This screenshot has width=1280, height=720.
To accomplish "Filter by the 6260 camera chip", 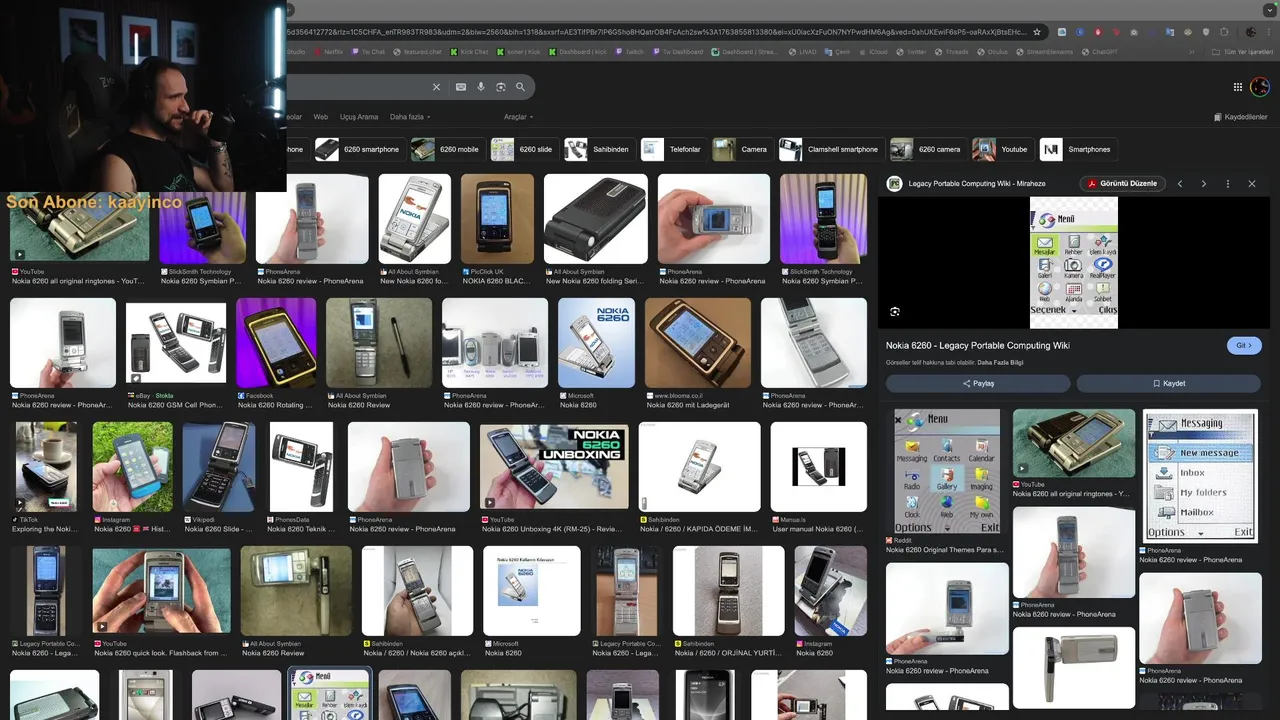I will pyautogui.click(x=928, y=149).
